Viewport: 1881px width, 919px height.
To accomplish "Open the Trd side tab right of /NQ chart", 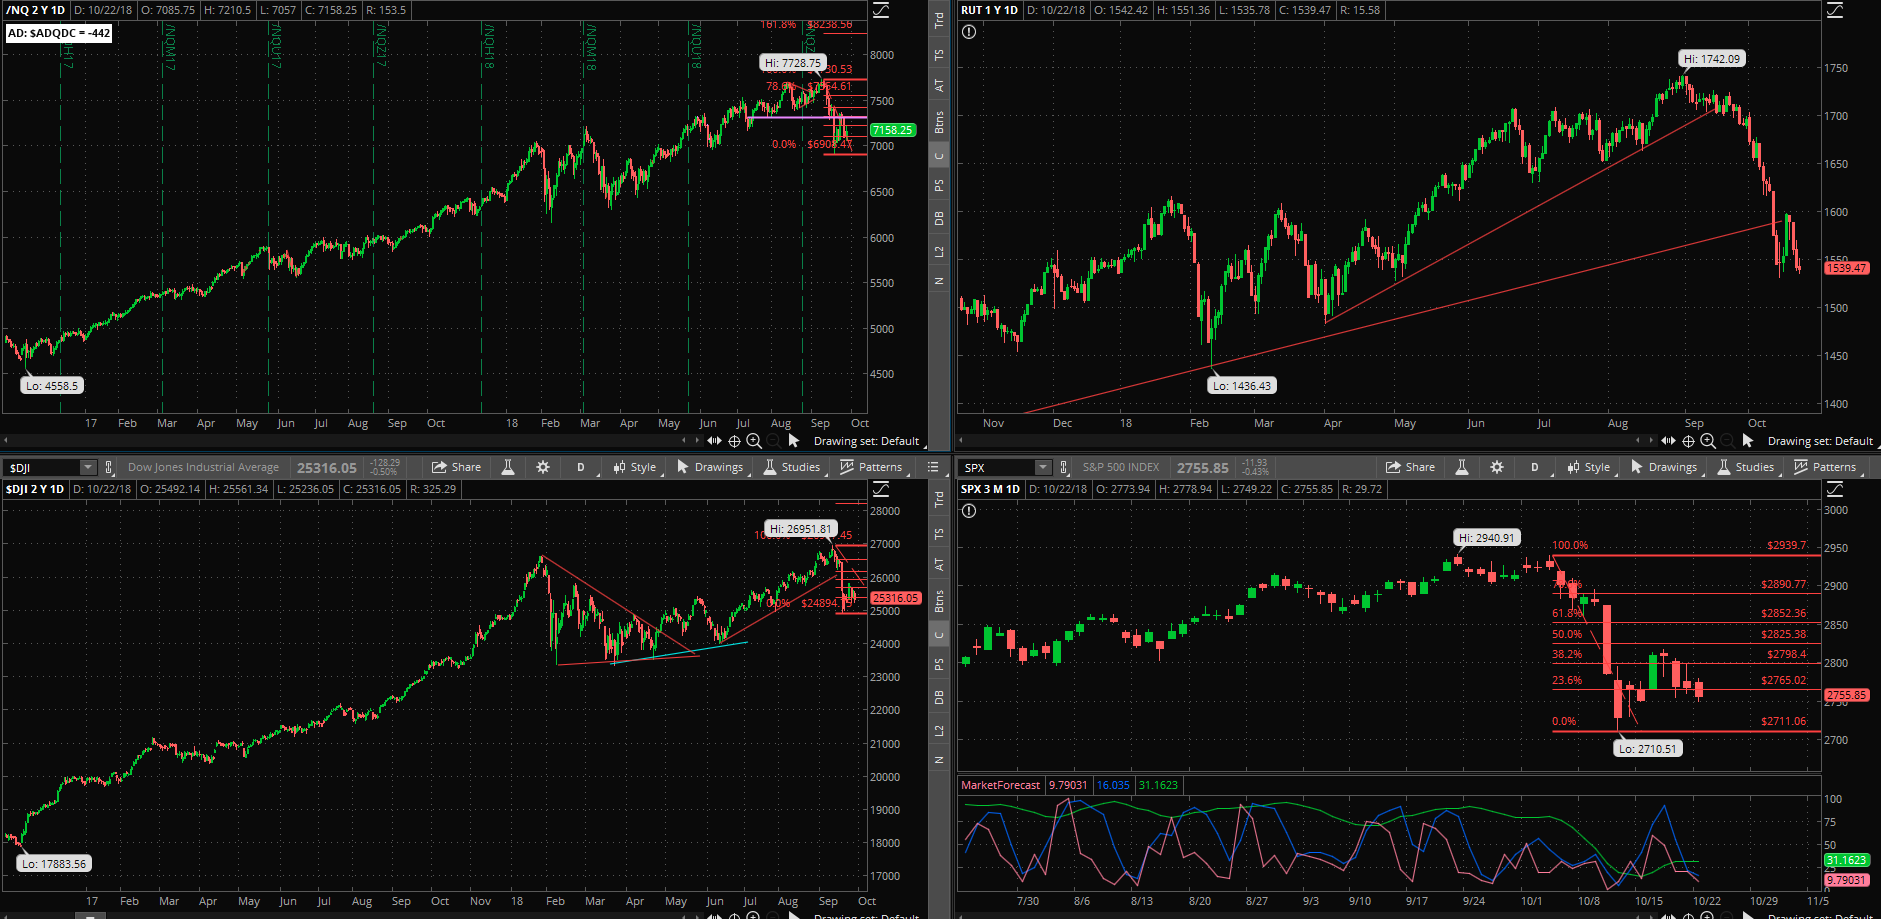I will 939,19.
